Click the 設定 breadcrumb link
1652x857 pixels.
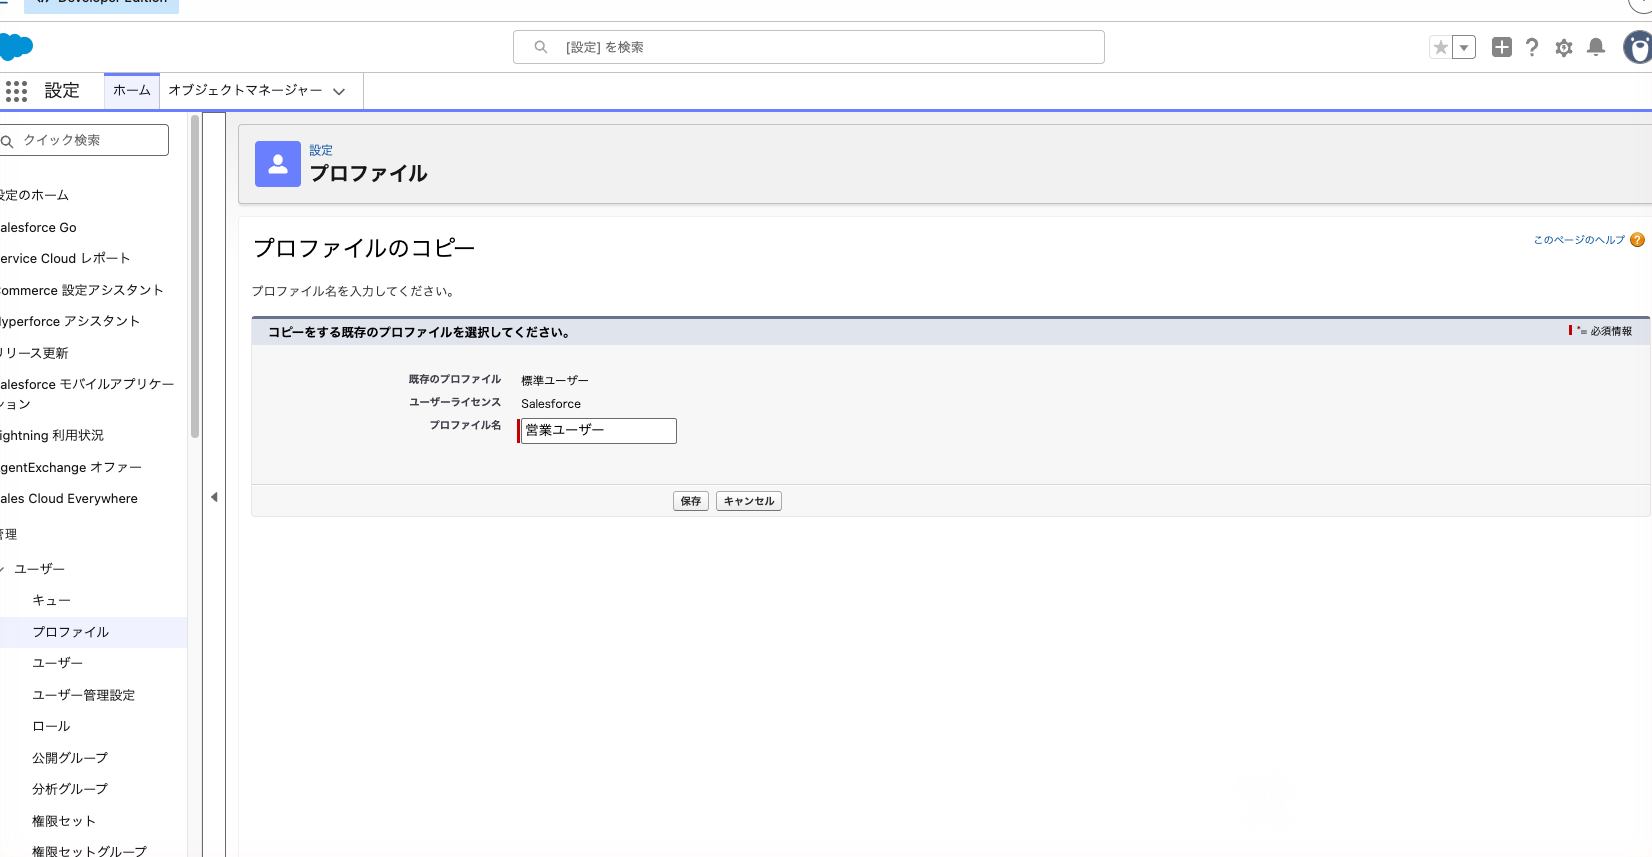click(x=321, y=150)
